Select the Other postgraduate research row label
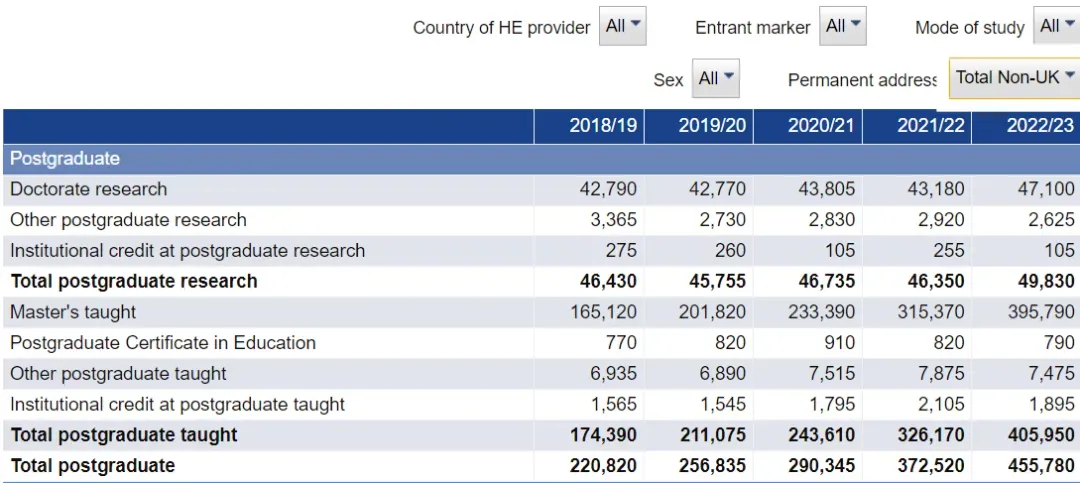Viewport: 1080px width, 483px height. [x=128, y=220]
